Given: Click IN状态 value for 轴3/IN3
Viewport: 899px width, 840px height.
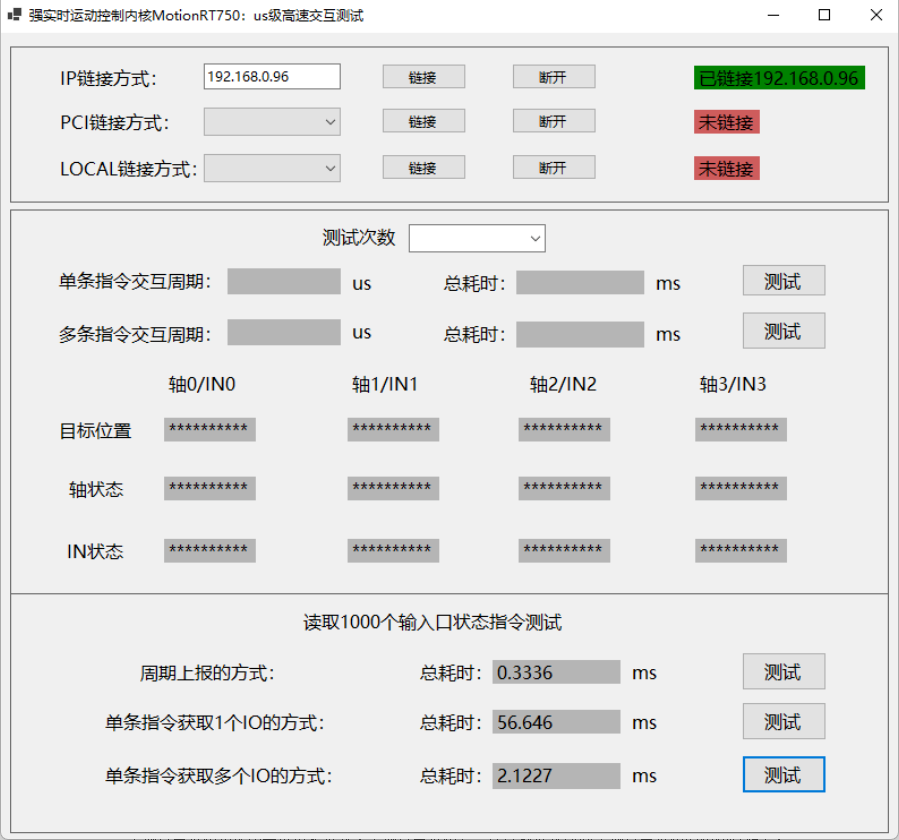Looking at the screenshot, I should click(741, 550).
